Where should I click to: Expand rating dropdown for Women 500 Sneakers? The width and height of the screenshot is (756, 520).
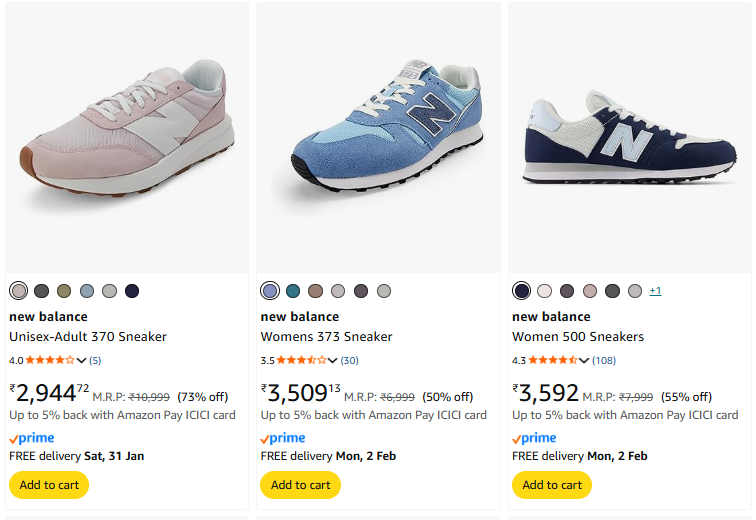pos(584,360)
